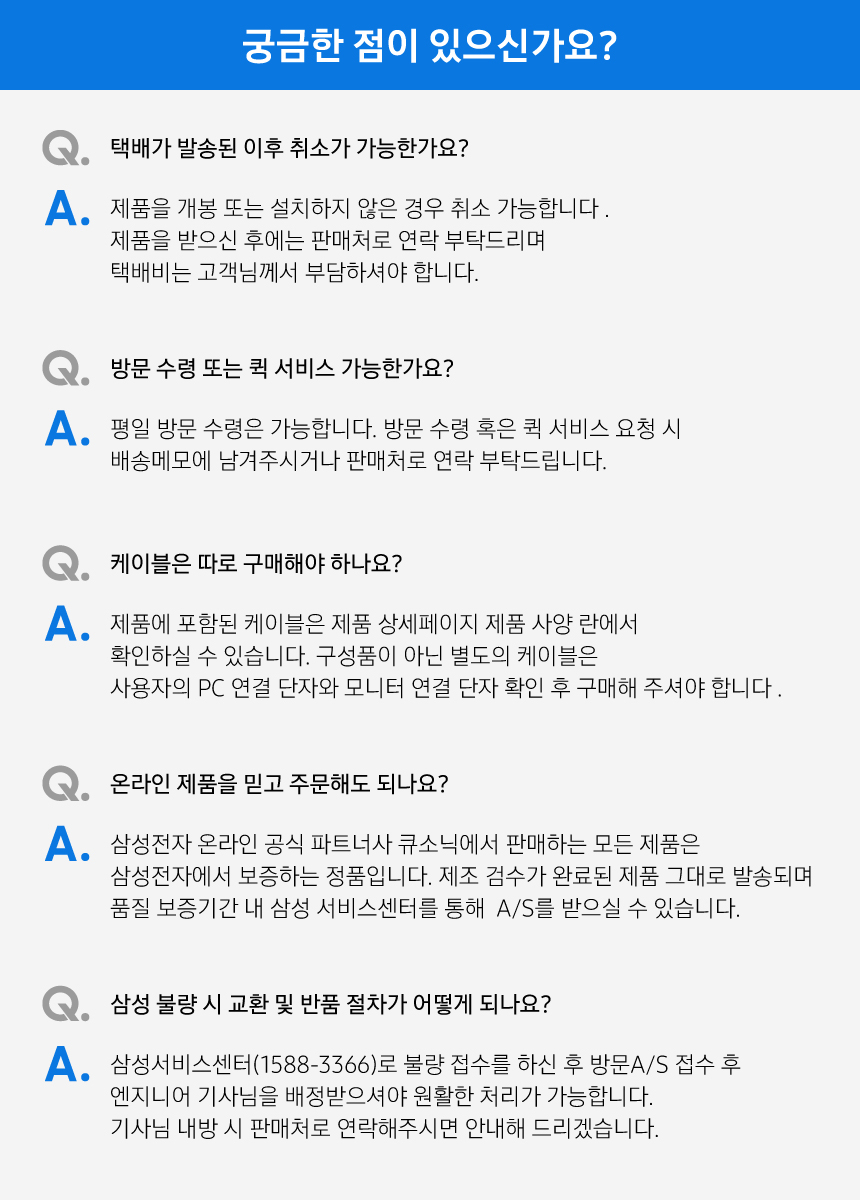Click the line 품질 보증기간 내 삼성 서비스센터를 통해 A/S
Screen dimensions: 860x1200
[x=425, y=910]
